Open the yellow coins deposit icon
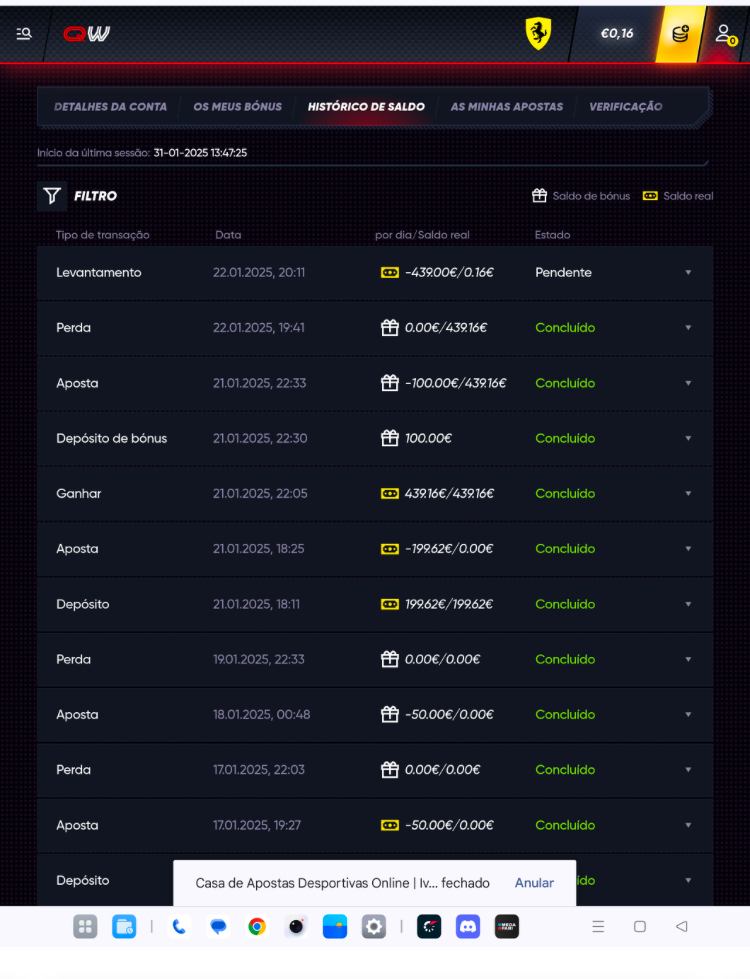This screenshot has height=979, width=750. pyautogui.click(x=680, y=33)
